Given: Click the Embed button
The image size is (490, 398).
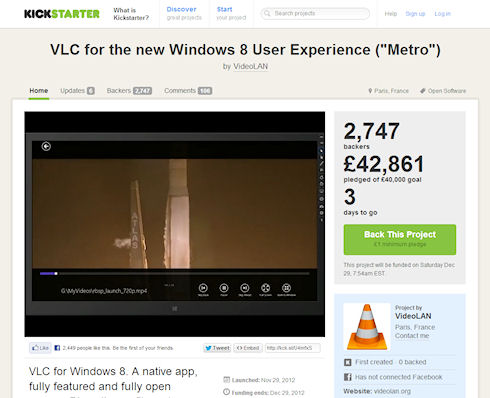Looking at the screenshot, I should (248, 348).
